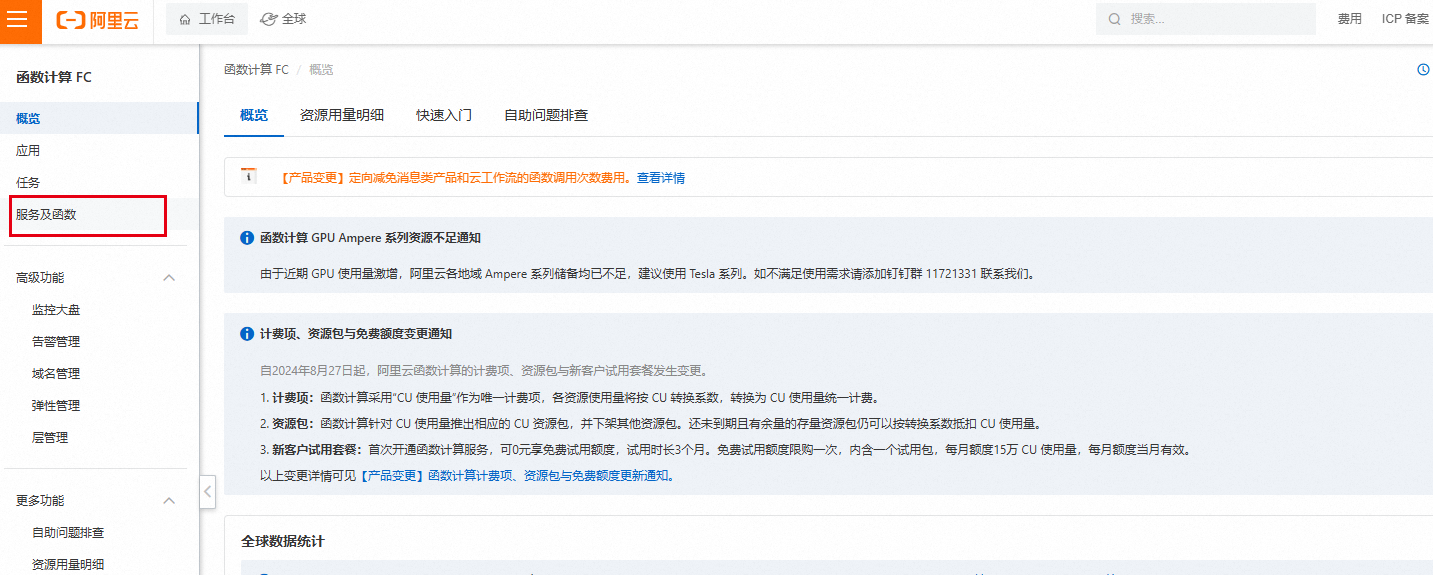Screen dimensions: 1433x575
Task: Click the 计费项 notice info icon
Action: click(x=247, y=334)
